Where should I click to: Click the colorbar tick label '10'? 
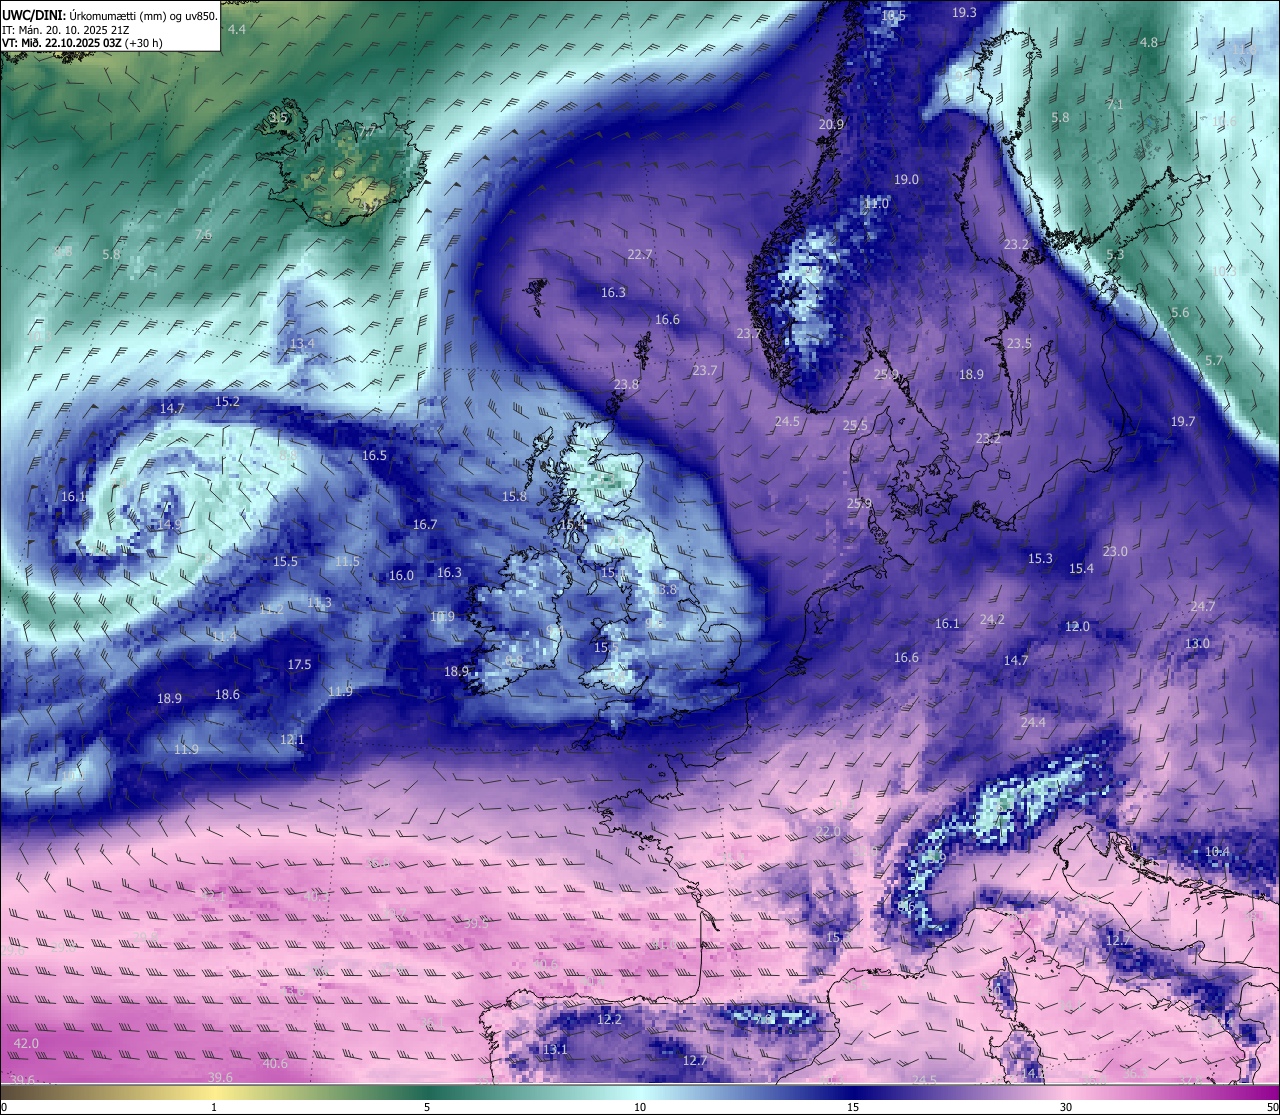640,1107
